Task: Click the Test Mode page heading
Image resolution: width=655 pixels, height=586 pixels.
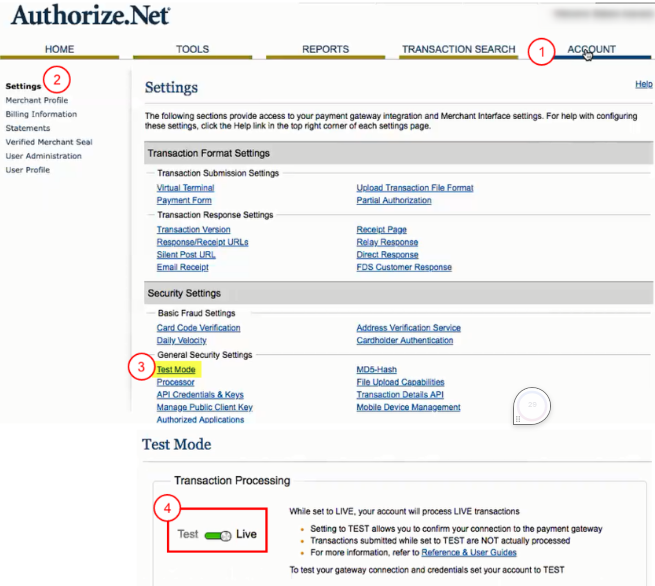Action: pyautogui.click(x=176, y=444)
